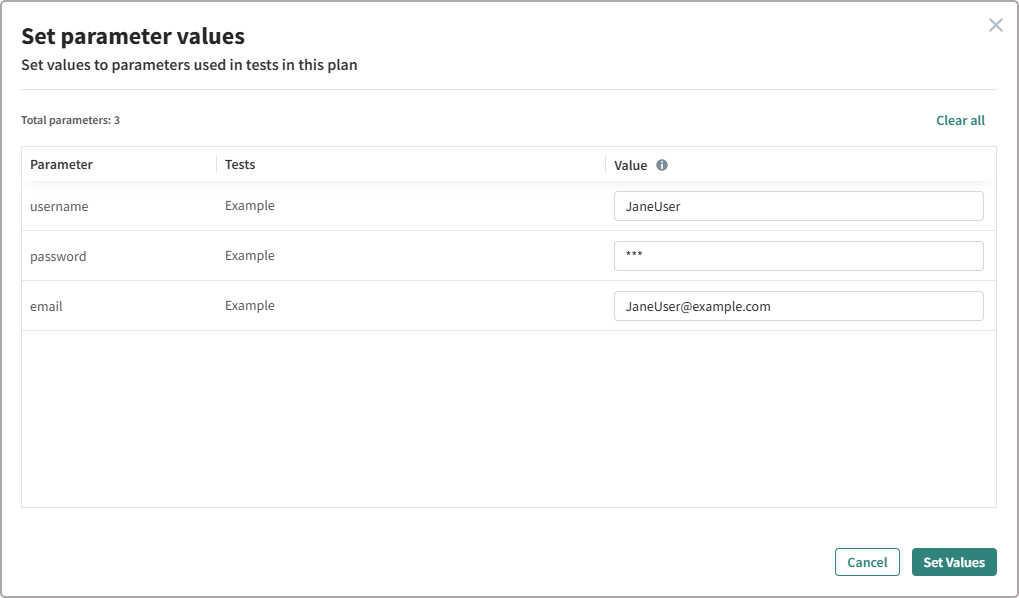The width and height of the screenshot is (1019, 598).
Task: Click the Tests column header
Action: 240,165
